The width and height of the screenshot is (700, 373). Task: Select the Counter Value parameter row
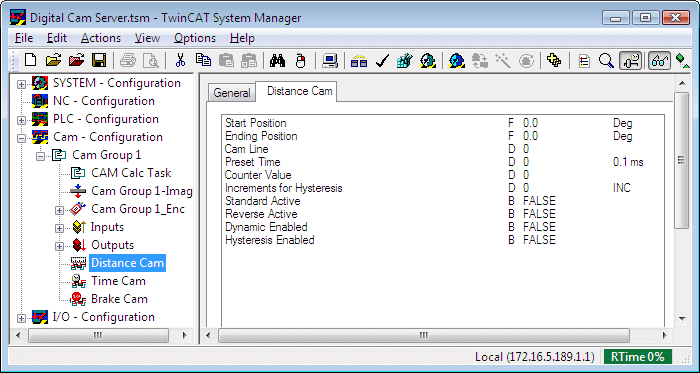coord(442,175)
